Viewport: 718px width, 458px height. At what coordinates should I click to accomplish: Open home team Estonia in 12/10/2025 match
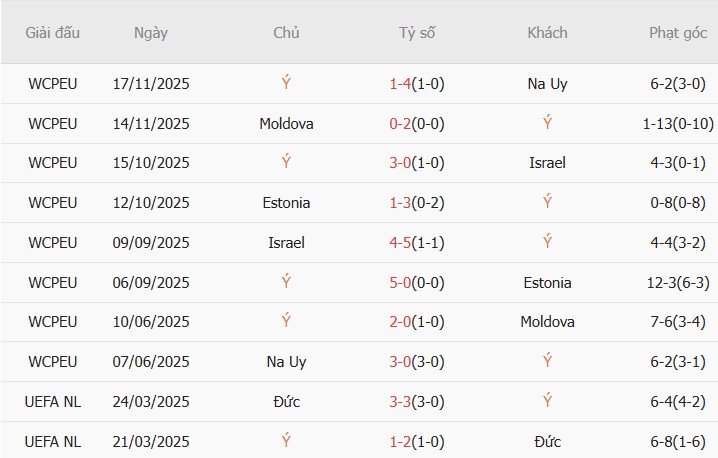pyautogui.click(x=286, y=203)
